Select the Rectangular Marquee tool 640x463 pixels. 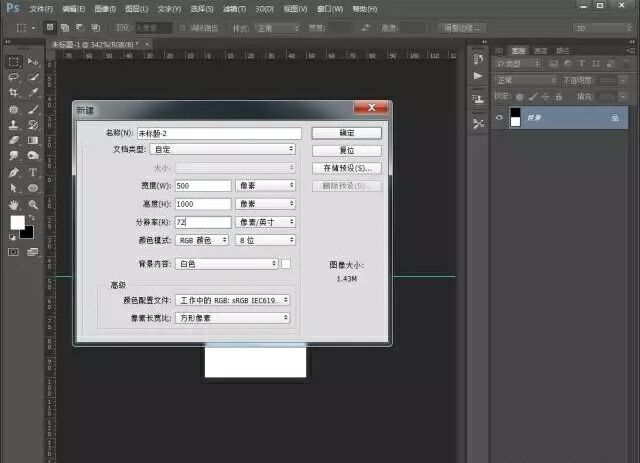tap(14, 62)
